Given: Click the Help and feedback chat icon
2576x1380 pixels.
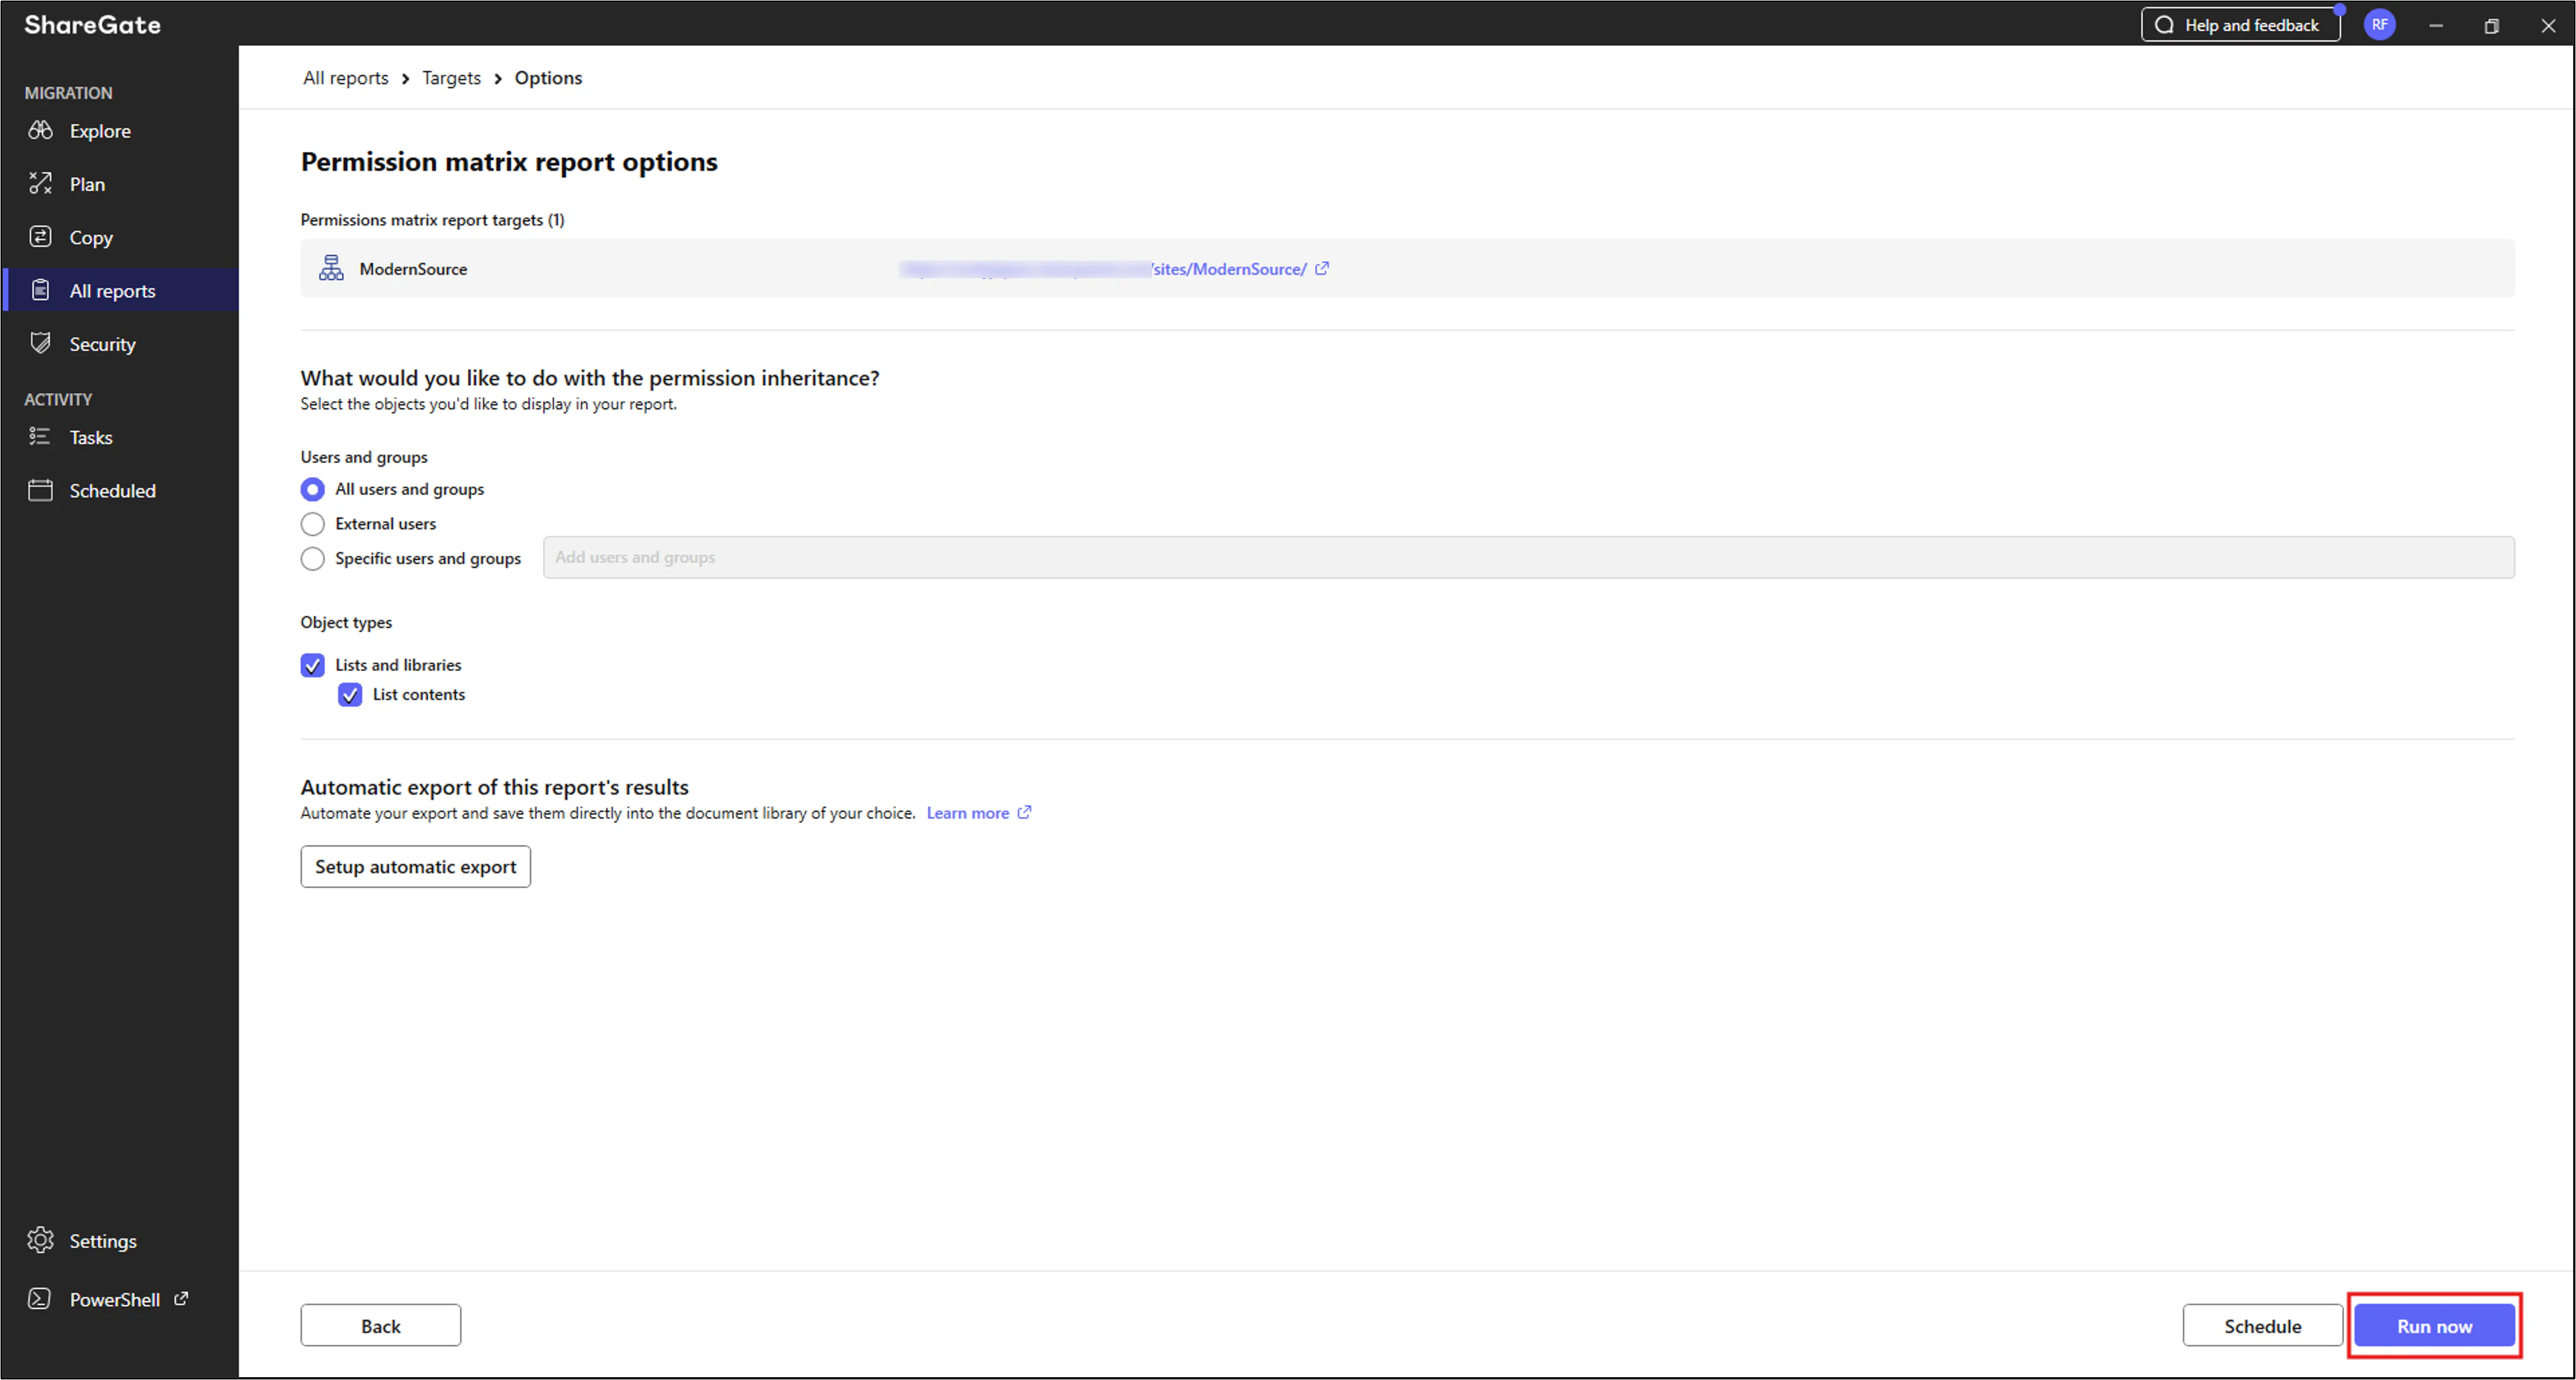Looking at the screenshot, I should 2165,25.
